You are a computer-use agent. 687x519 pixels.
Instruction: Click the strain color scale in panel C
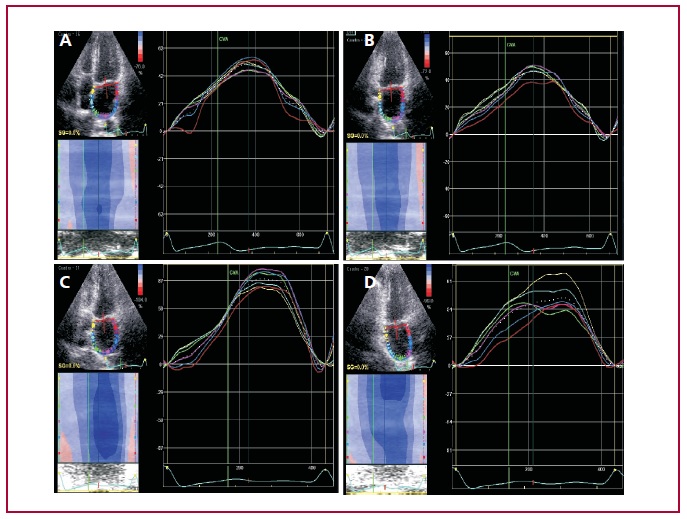coord(142,287)
